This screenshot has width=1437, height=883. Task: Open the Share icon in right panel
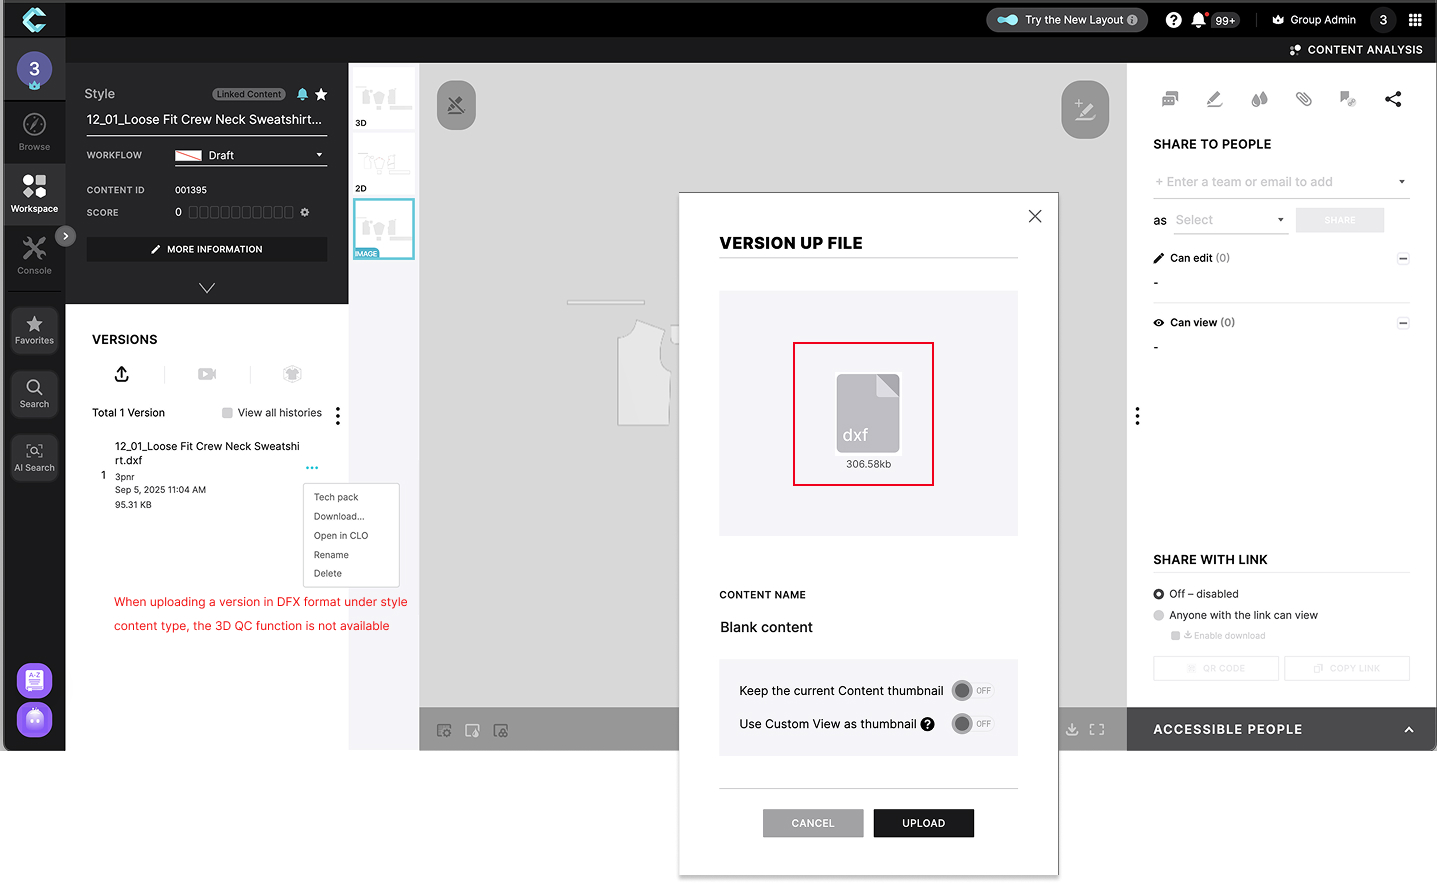(x=1393, y=98)
